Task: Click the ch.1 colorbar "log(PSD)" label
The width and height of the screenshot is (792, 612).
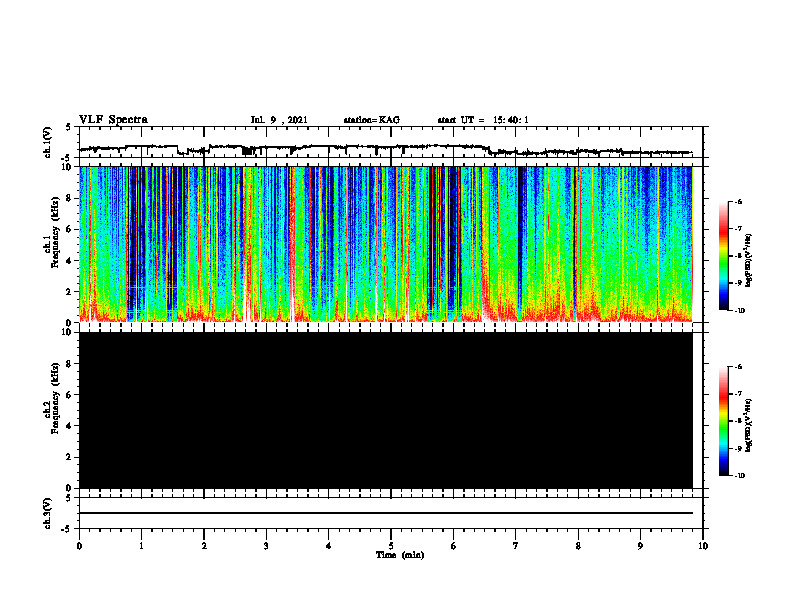Action: 749,261
